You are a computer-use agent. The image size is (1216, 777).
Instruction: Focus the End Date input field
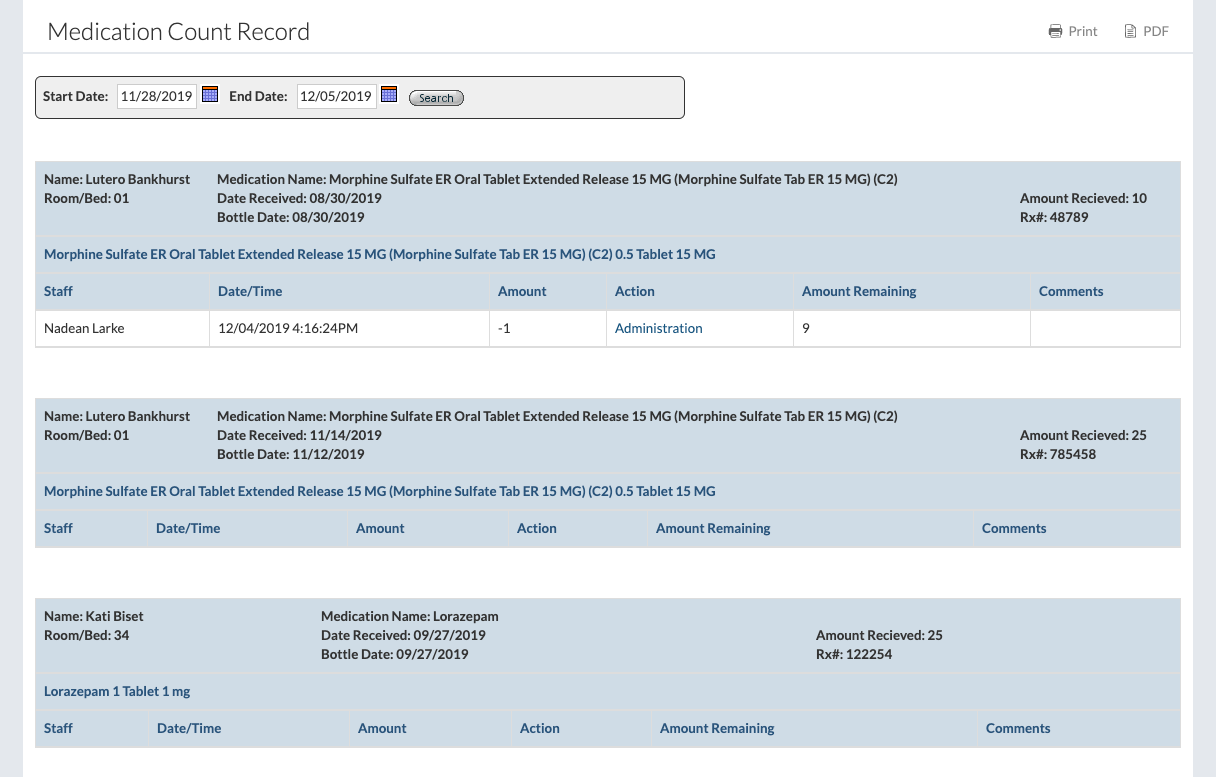click(336, 96)
